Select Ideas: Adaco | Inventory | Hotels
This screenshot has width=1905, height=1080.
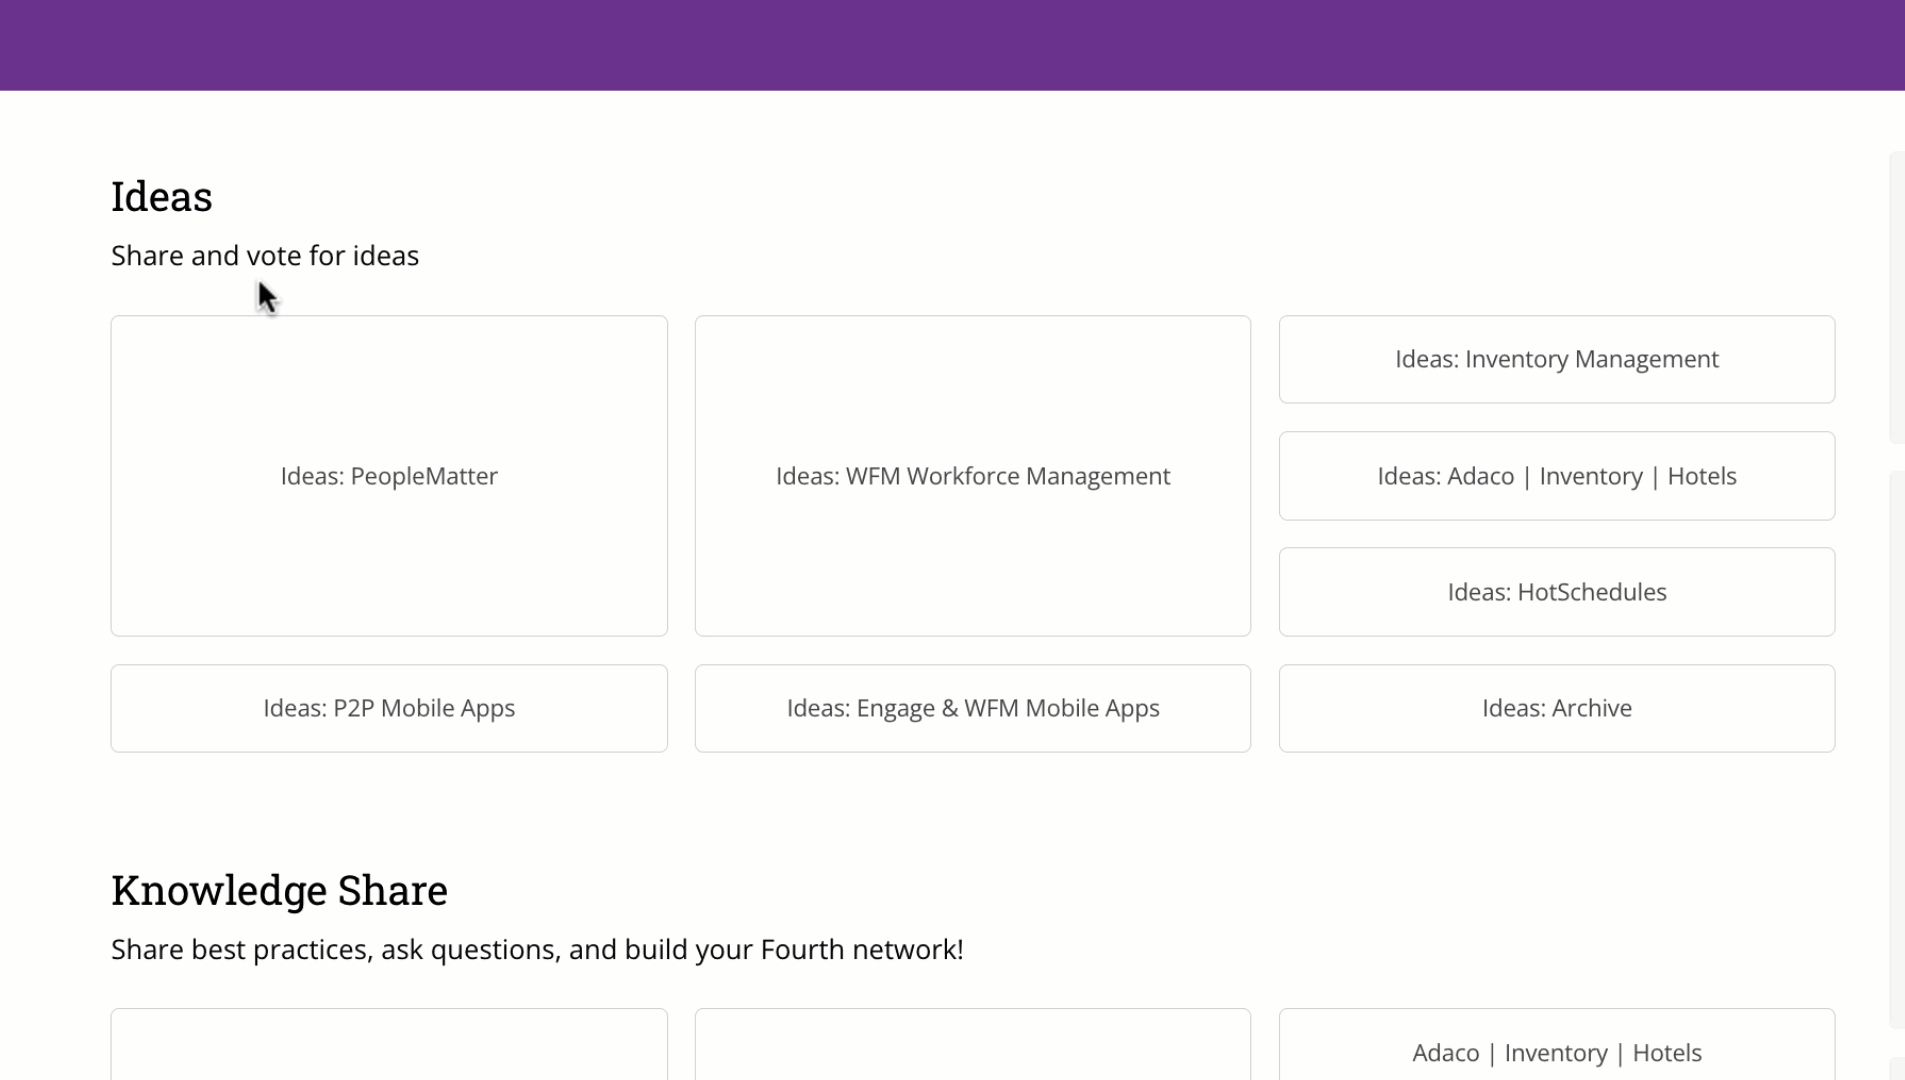tap(1556, 476)
